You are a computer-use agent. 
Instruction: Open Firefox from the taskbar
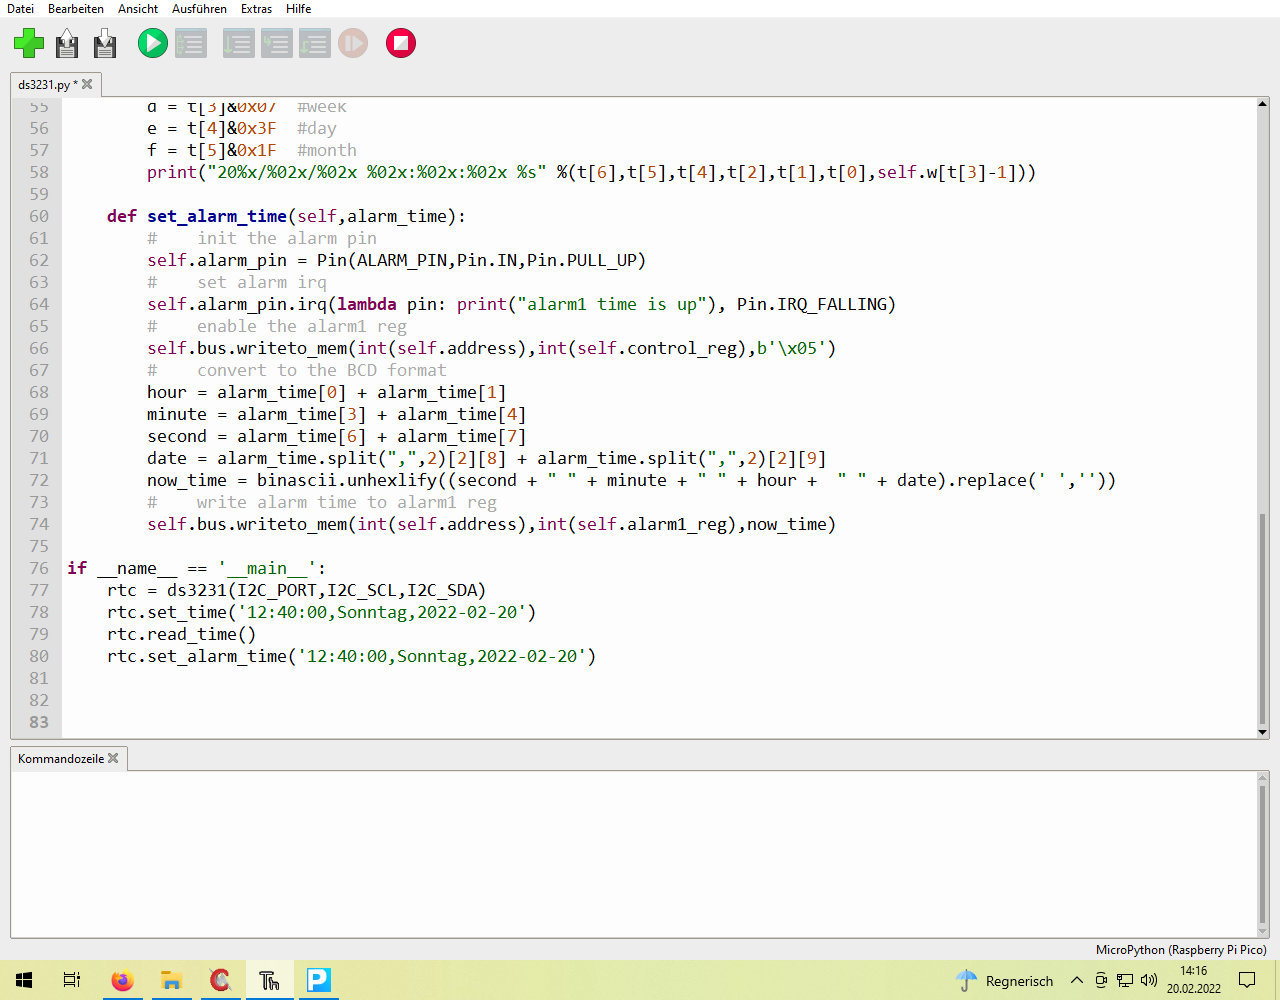click(122, 980)
